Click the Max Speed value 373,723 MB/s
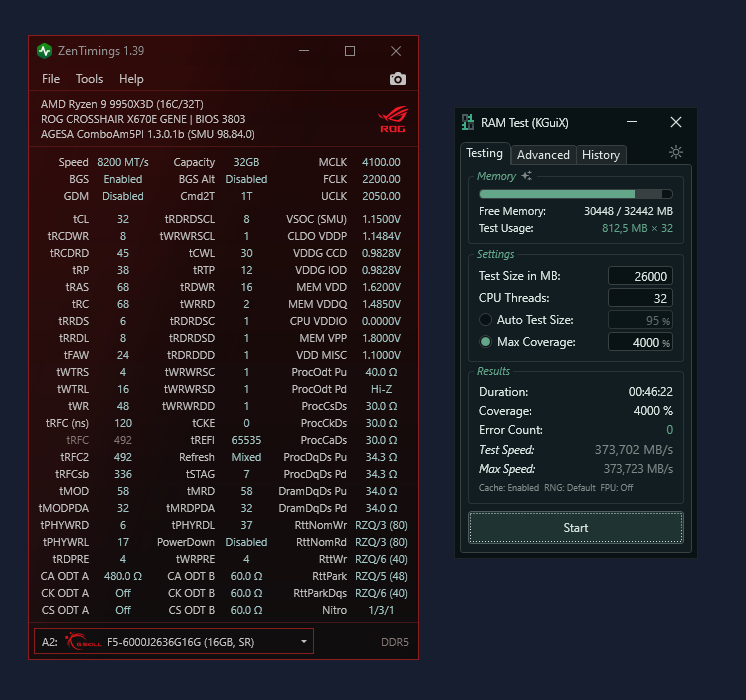Image resolution: width=746 pixels, height=700 pixels. pos(638,469)
